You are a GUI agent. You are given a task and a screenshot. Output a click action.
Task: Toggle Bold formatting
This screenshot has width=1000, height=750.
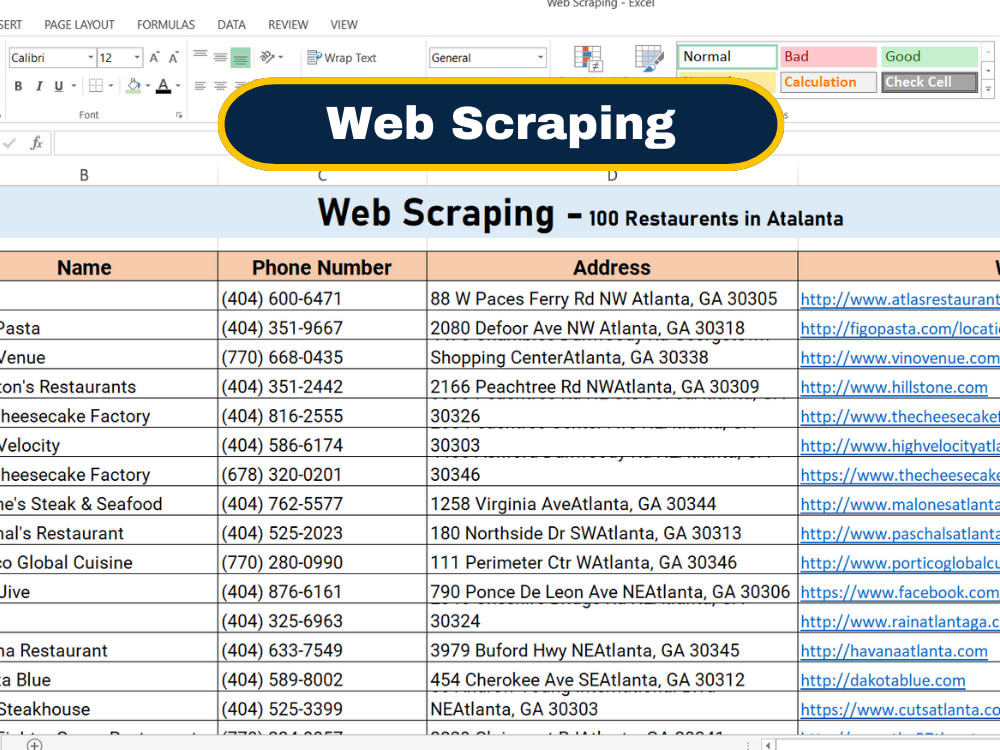point(18,85)
